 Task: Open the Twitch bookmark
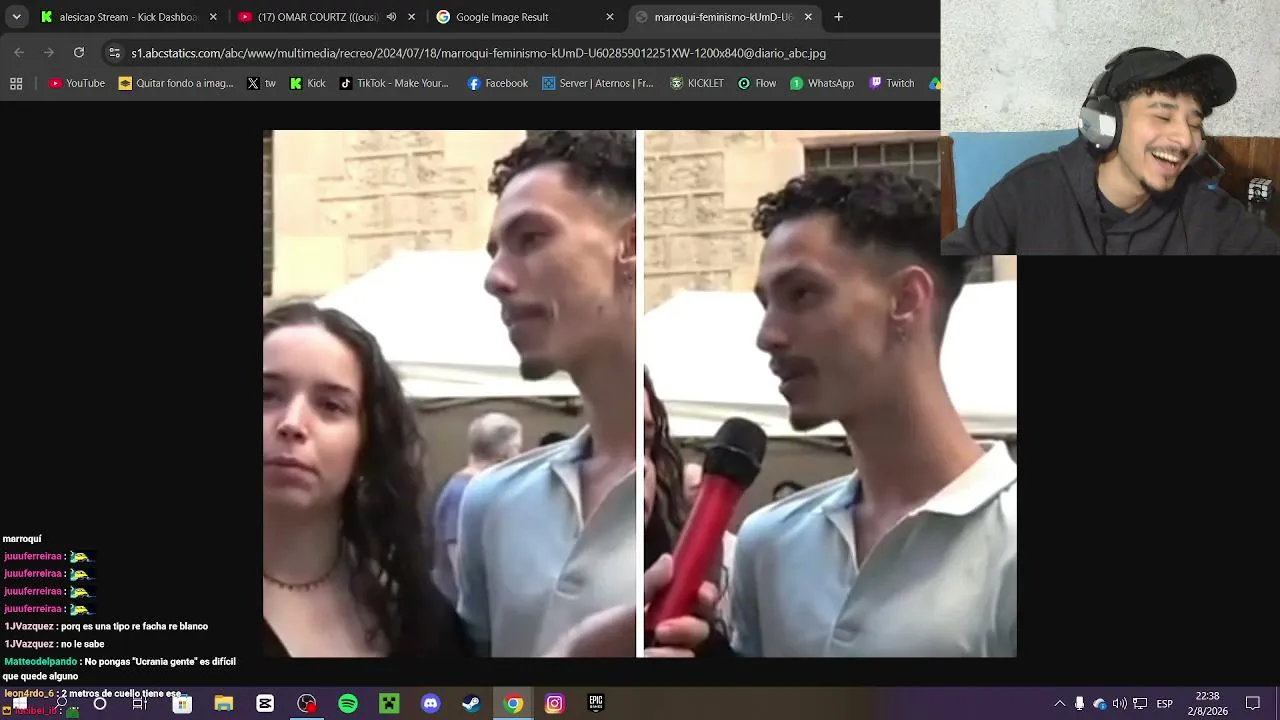click(892, 84)
